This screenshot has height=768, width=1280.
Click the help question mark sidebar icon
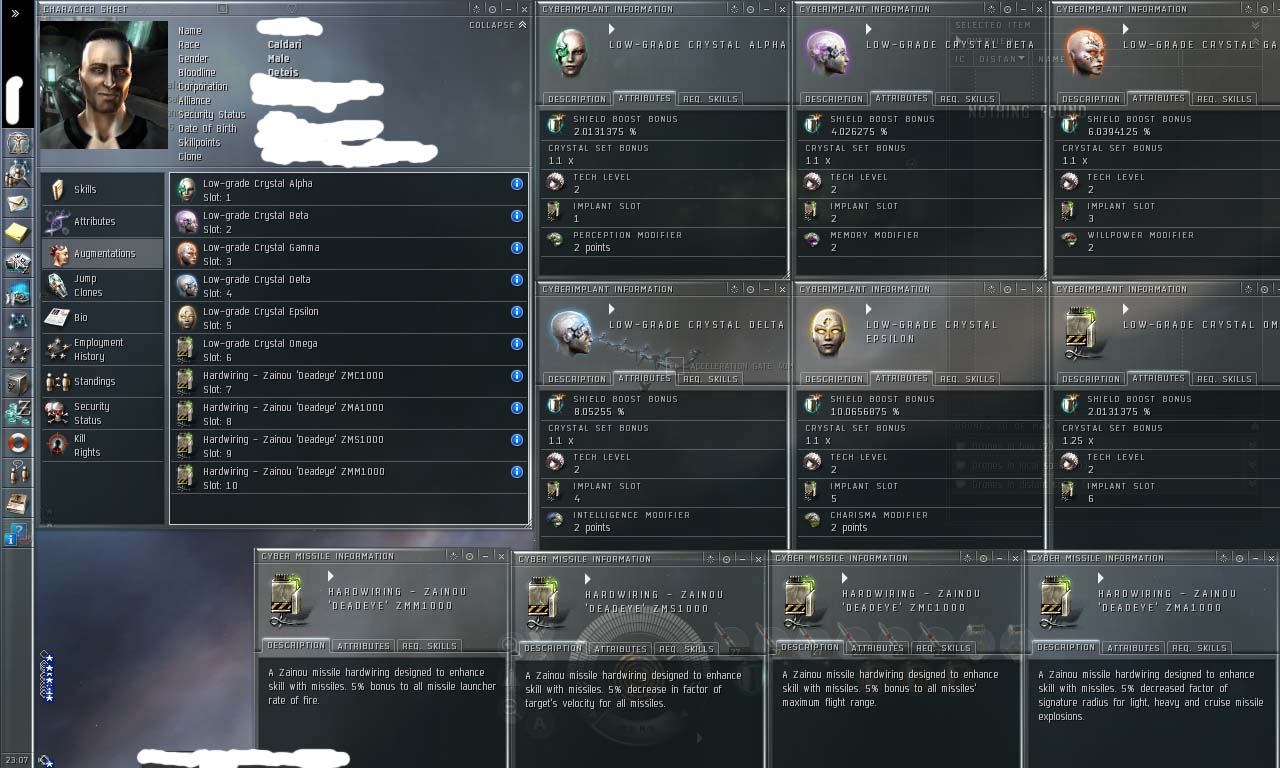17,533
